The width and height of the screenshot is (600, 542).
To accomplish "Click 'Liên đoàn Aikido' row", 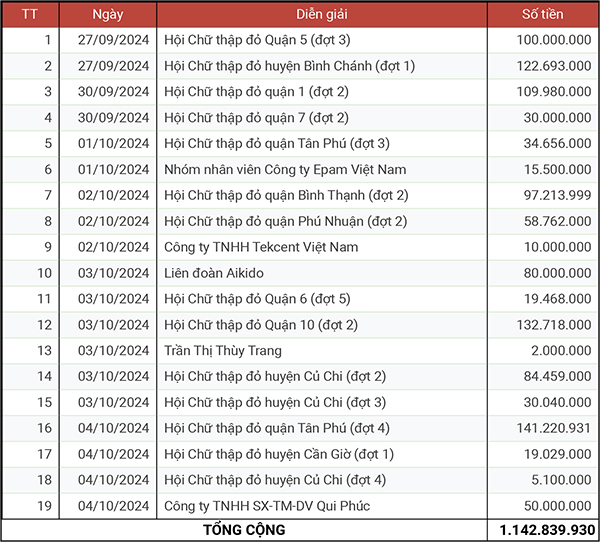I will [300, 273].
